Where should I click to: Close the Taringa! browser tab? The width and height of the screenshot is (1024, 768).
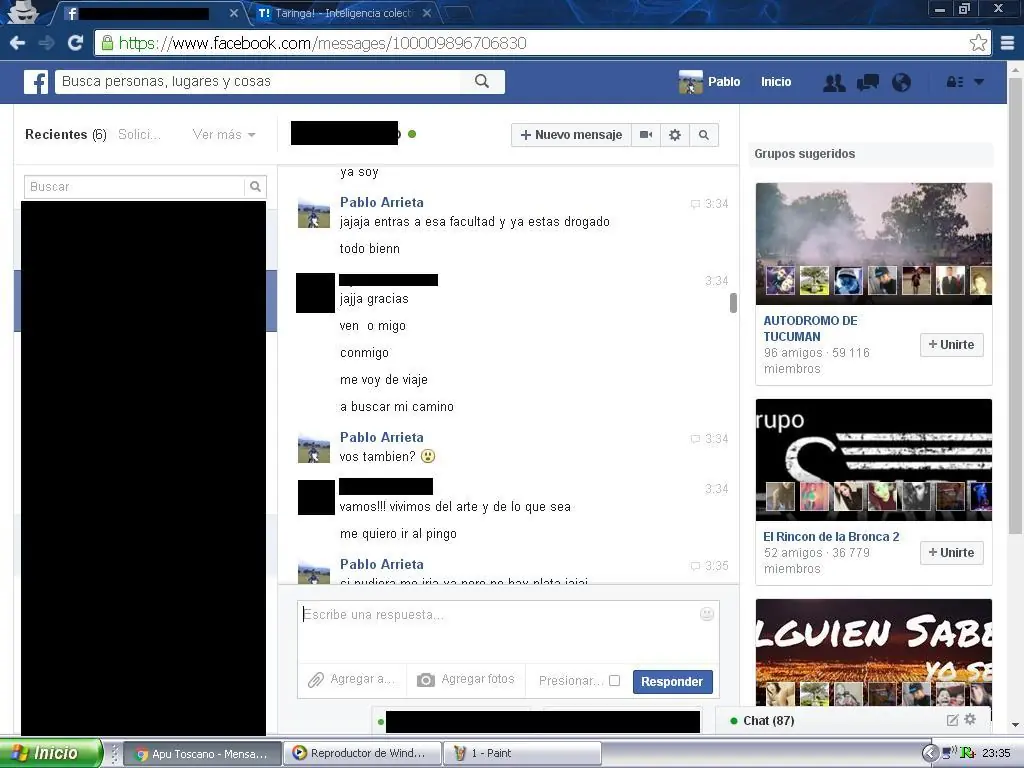point(426,13)
